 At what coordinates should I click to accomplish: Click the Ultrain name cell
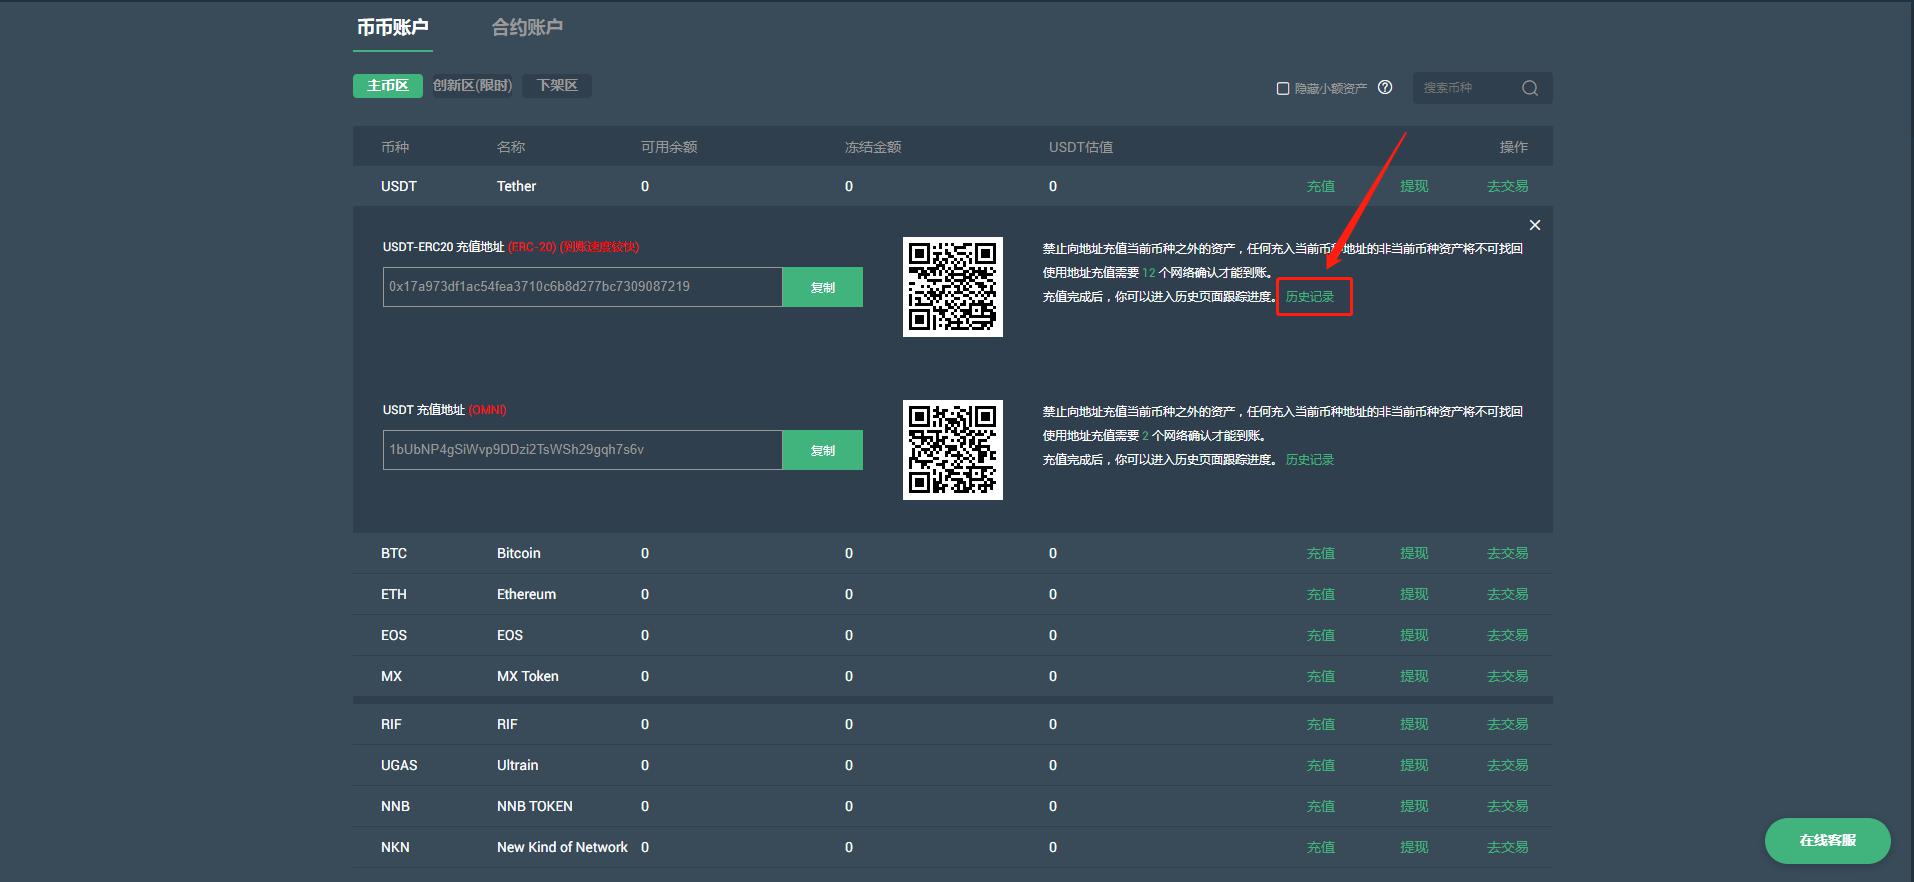pos(518,765)
